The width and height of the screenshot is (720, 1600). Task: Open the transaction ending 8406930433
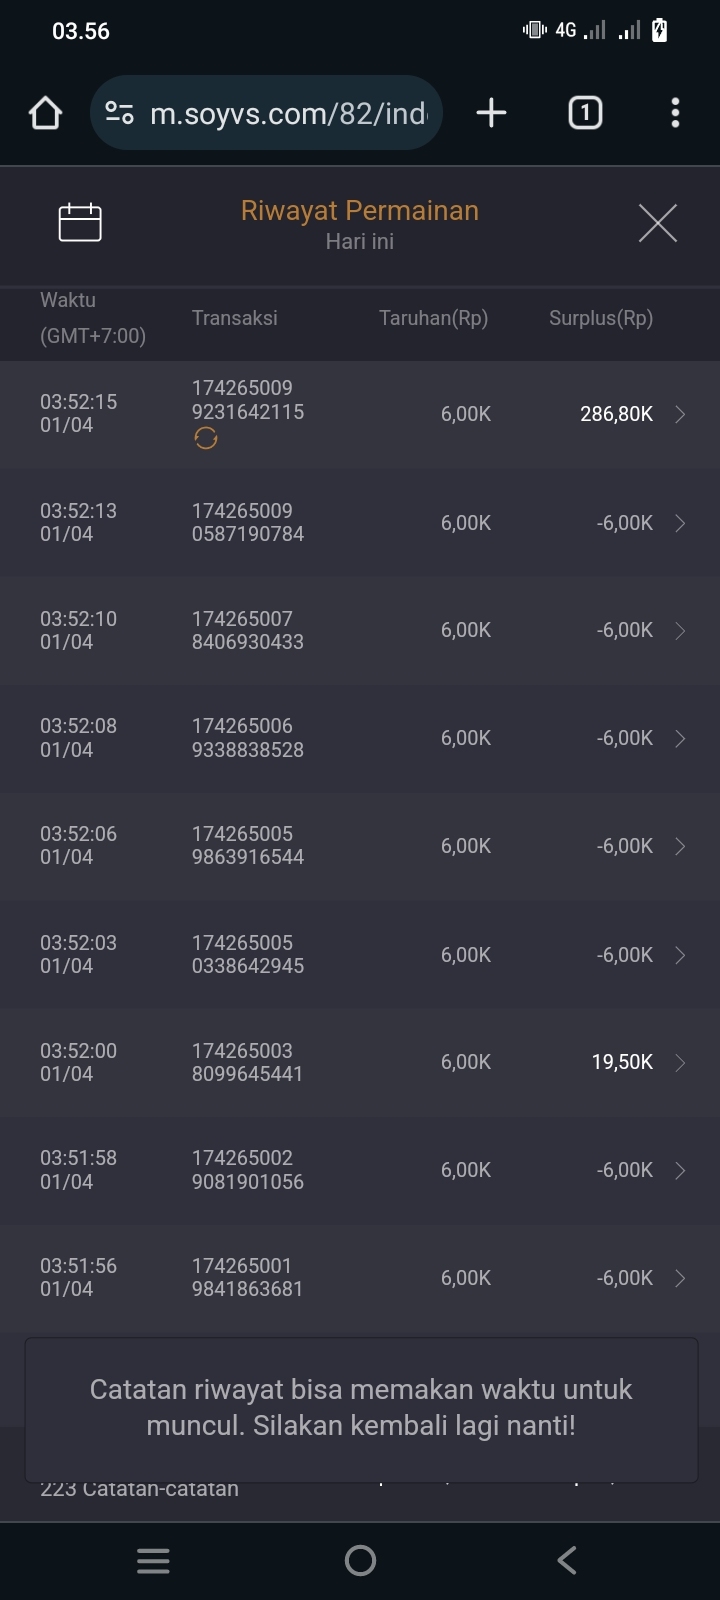click(248, 631)
